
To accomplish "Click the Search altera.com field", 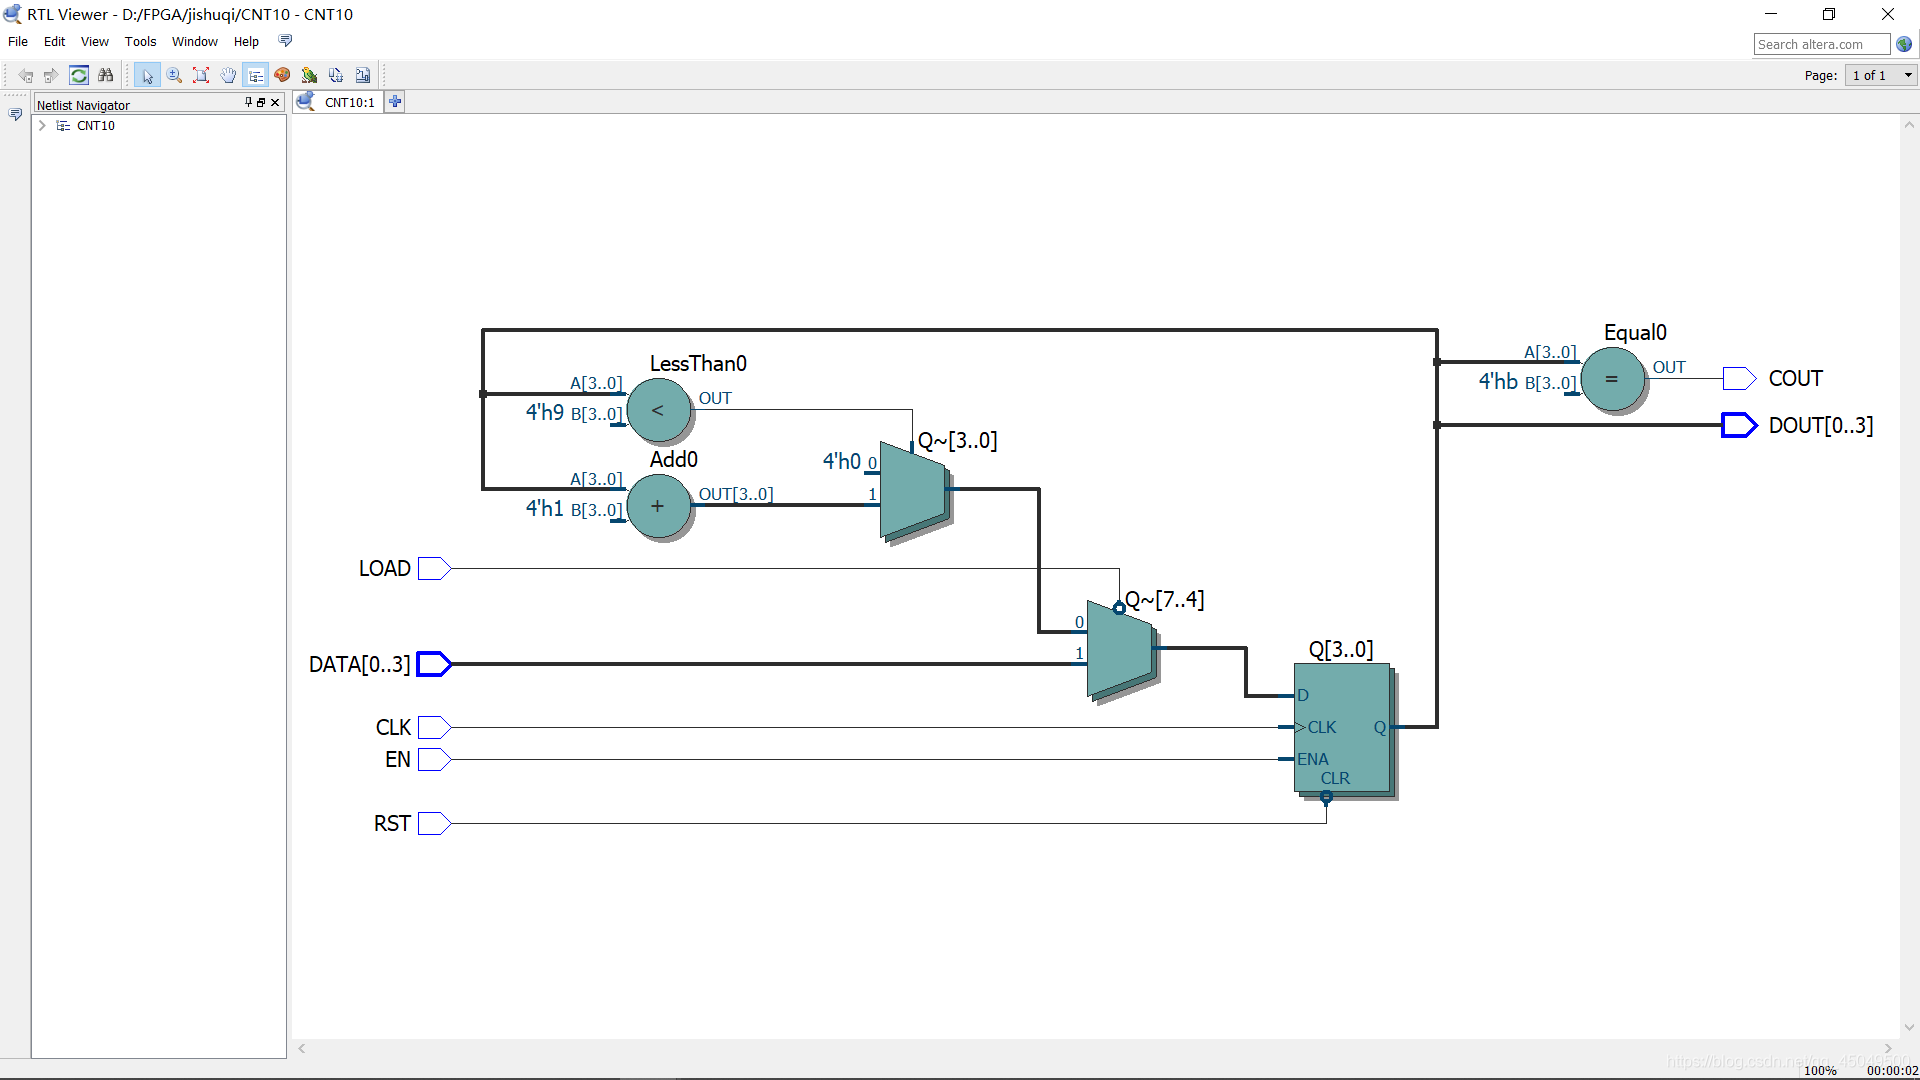I will coord(1821,44).
